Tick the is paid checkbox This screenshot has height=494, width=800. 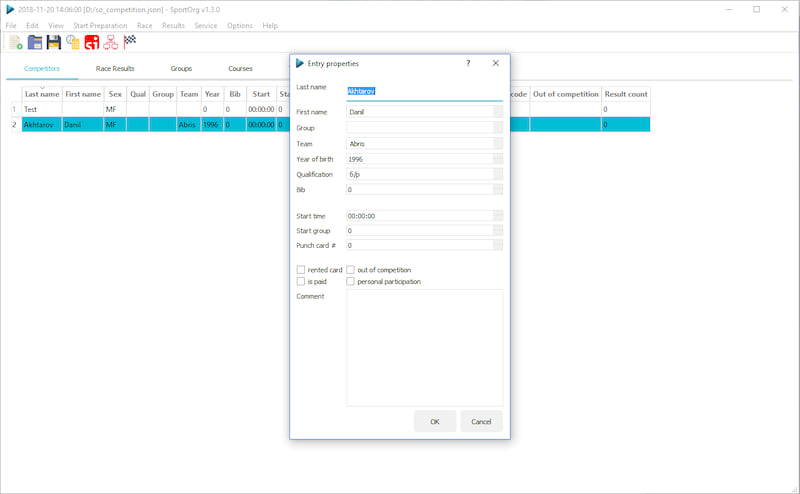[301, 282]
